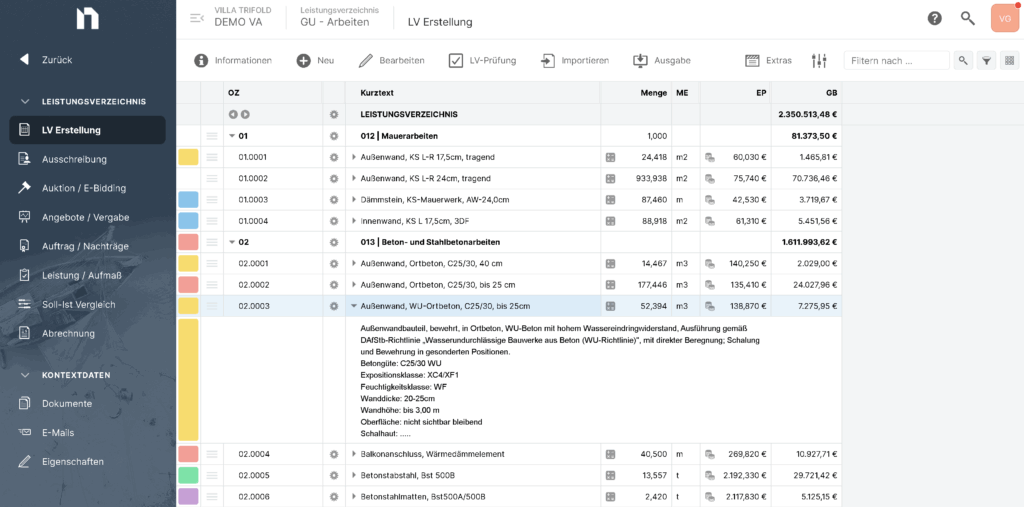The image size is (1024, 507).
Task: Collapse the Außenwand WU-Ortbeton description
Action: (353, 306)
